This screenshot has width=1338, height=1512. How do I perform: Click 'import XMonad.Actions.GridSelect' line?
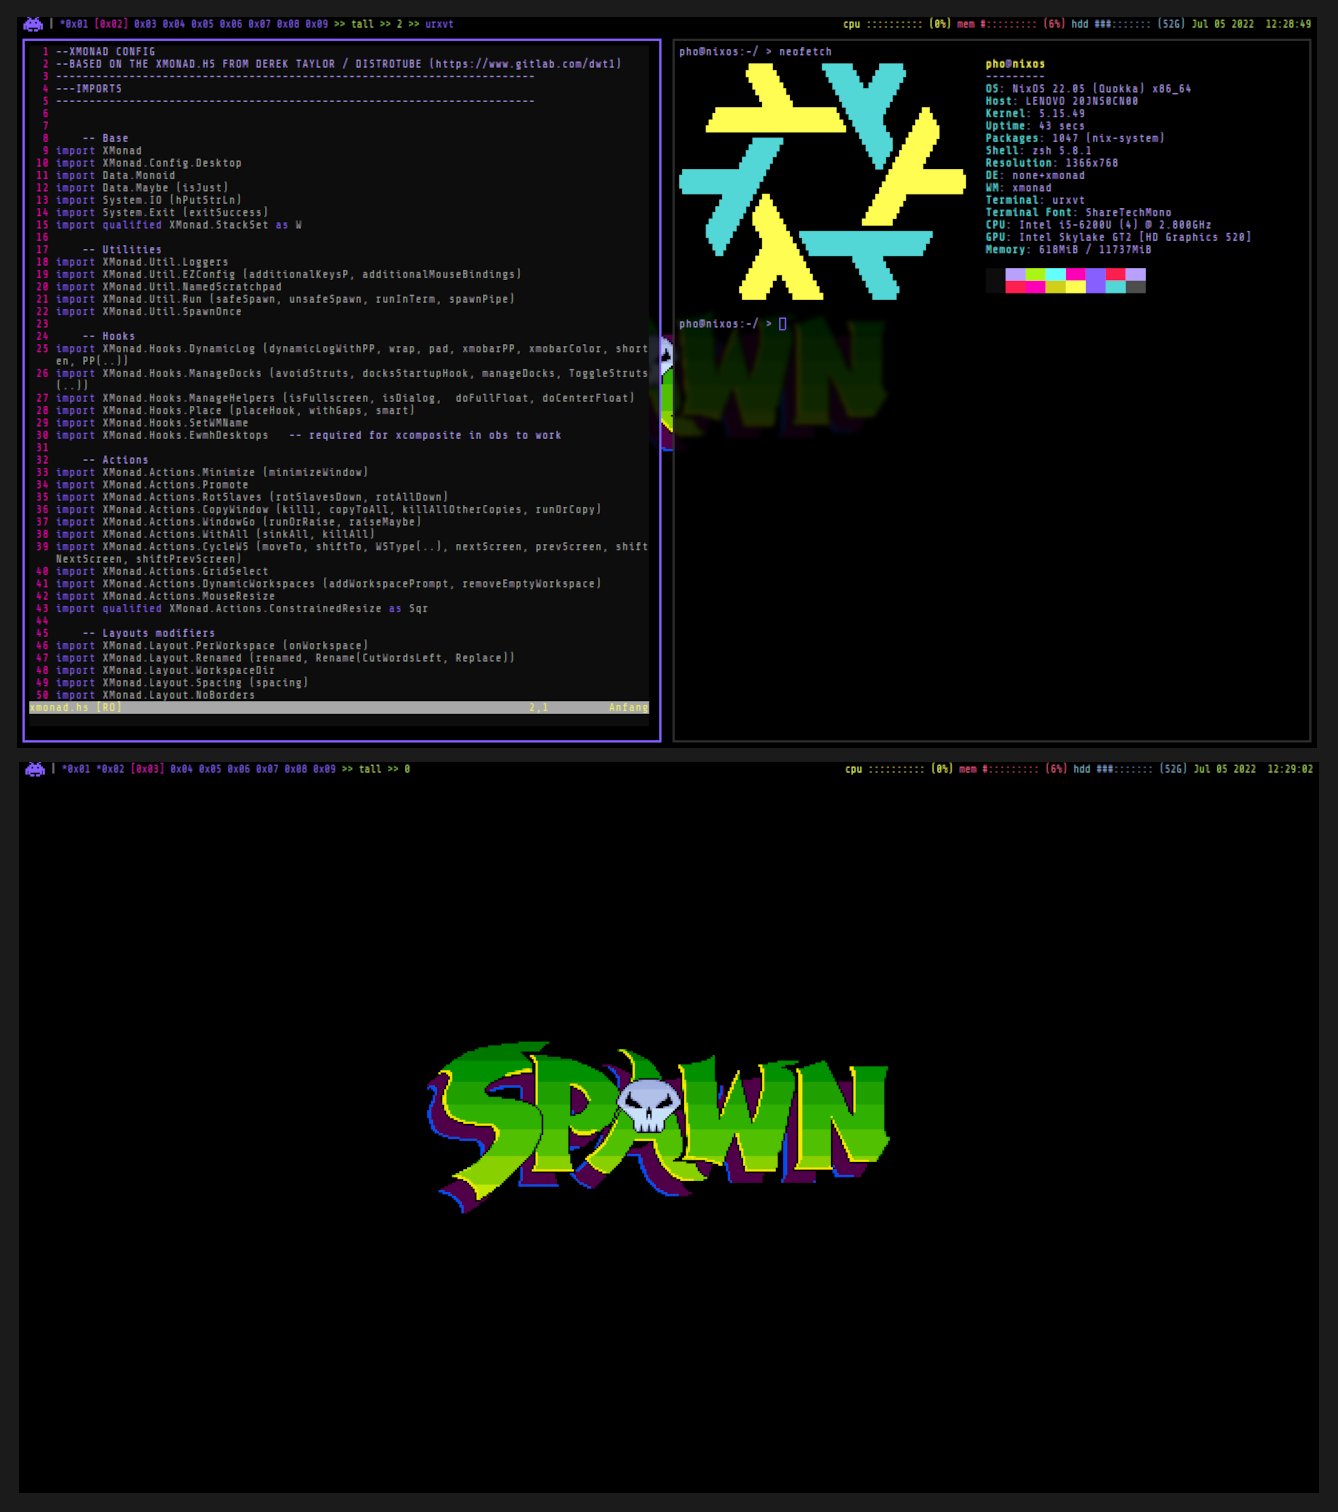point(162,572)
